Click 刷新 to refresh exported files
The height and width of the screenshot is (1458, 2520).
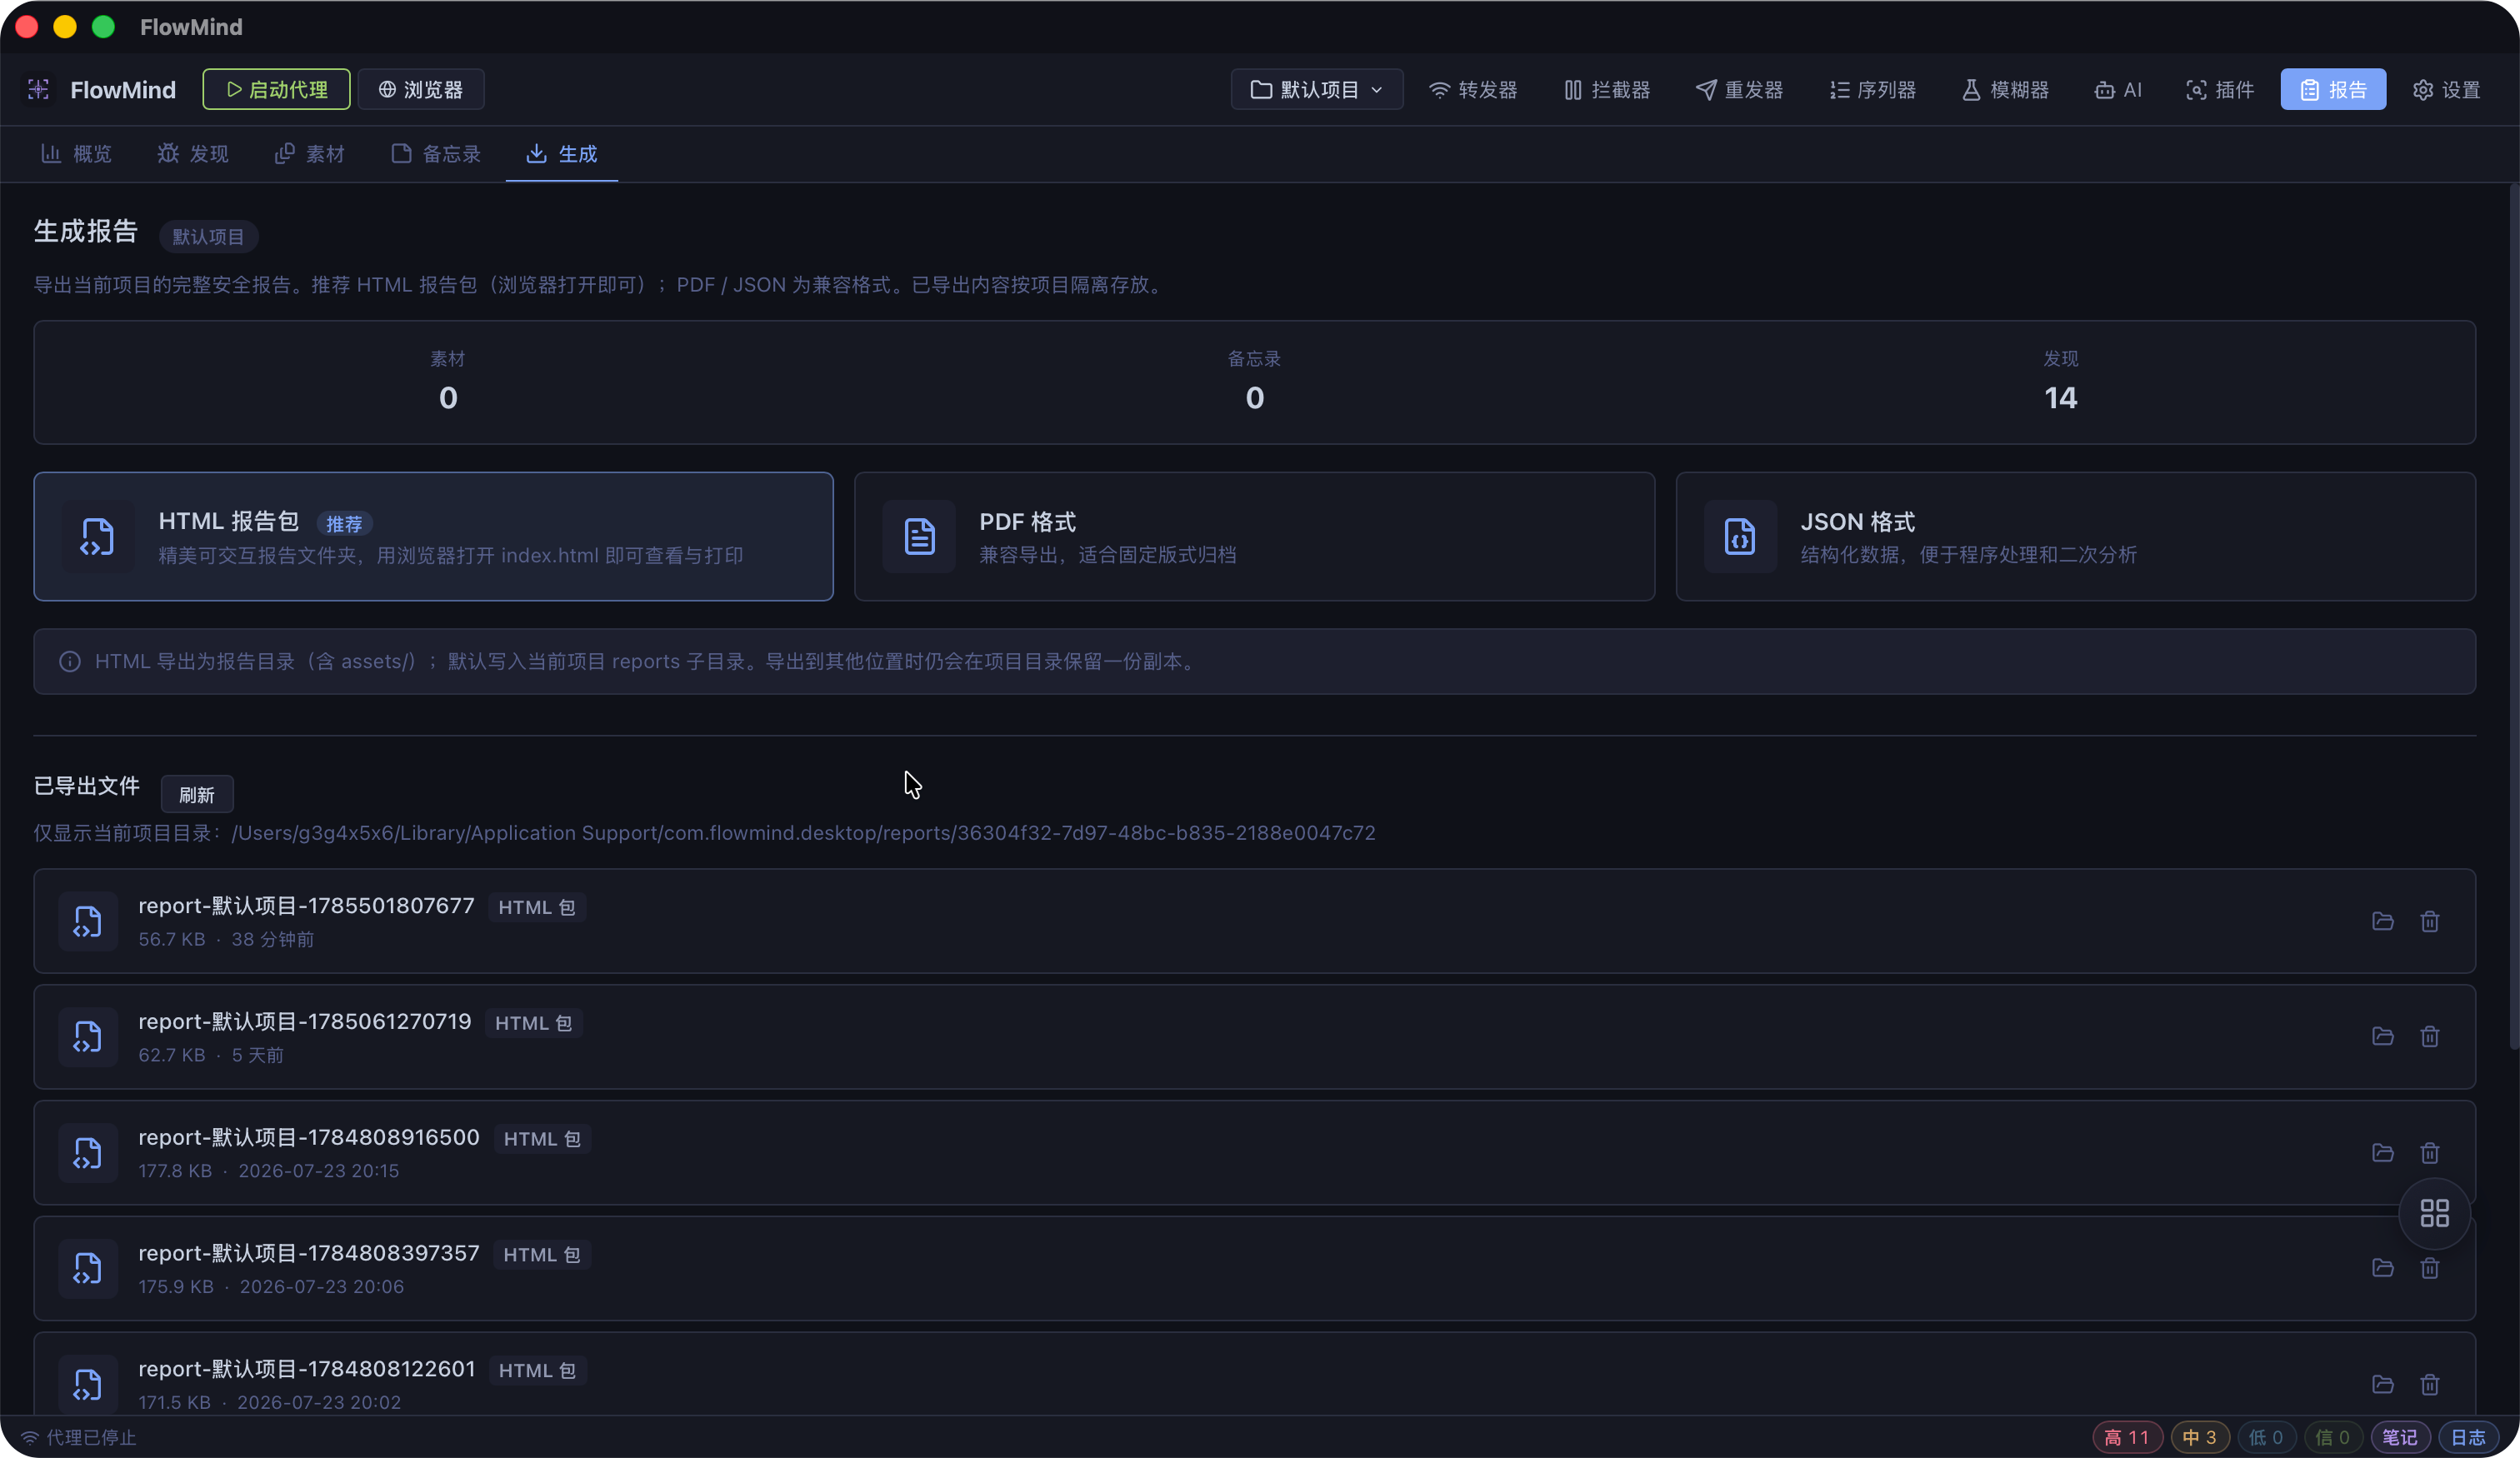tap(197, 795)
